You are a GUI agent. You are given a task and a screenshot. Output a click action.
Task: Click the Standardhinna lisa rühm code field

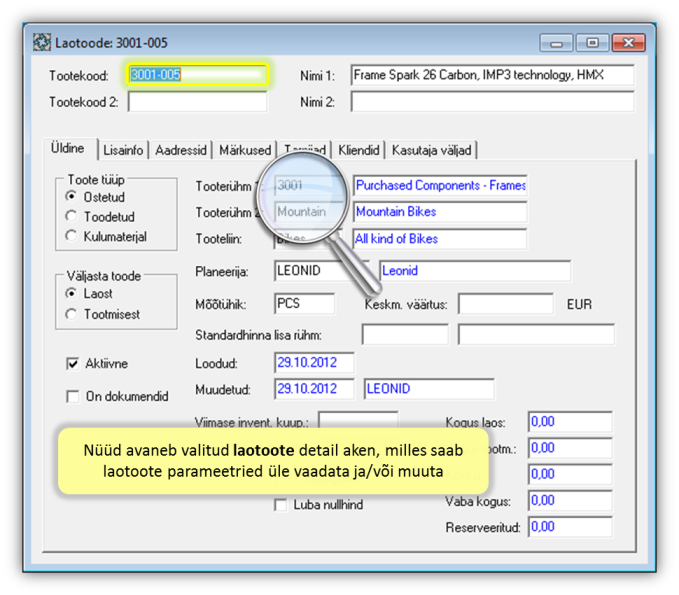pyautogui.click(x=405, y=335)
